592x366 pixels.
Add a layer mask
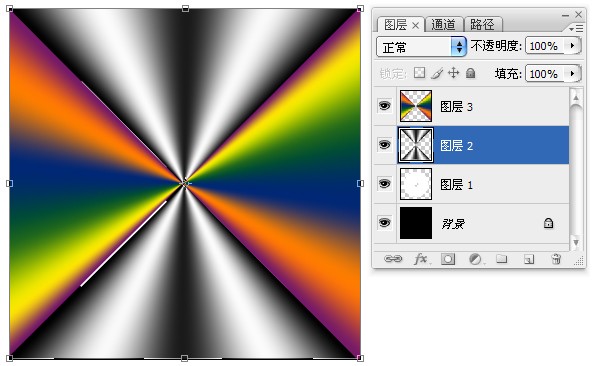click(x=448, y=259)
